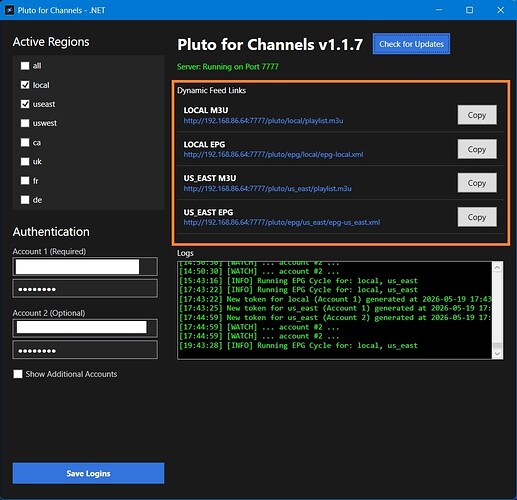517x500 pixels.
Task: Copy the LOCAL M3U link
Action: click(477, 115)
